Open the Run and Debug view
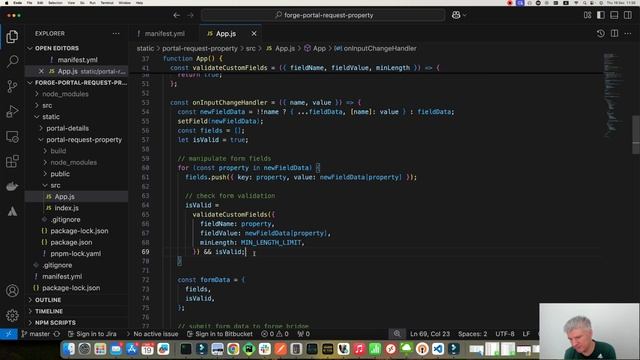 tap(12, 111)
